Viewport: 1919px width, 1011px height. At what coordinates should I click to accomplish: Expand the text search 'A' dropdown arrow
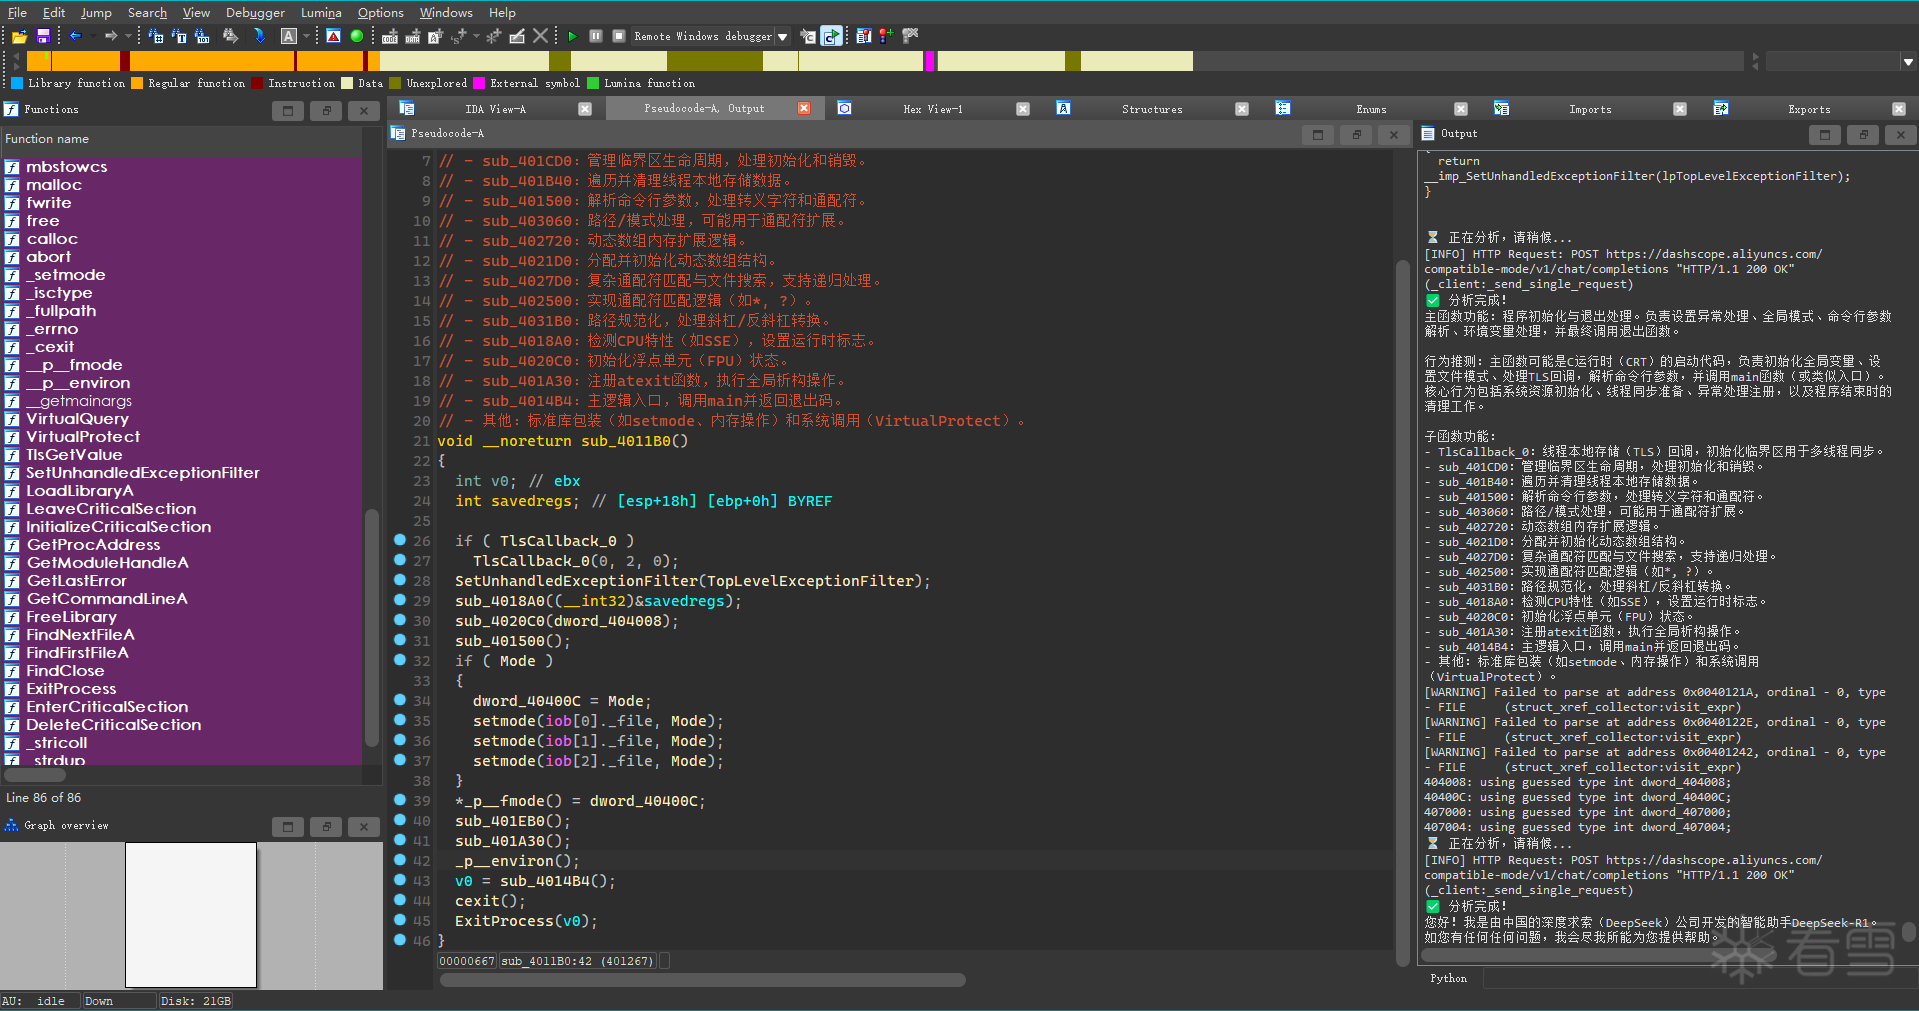307,37
